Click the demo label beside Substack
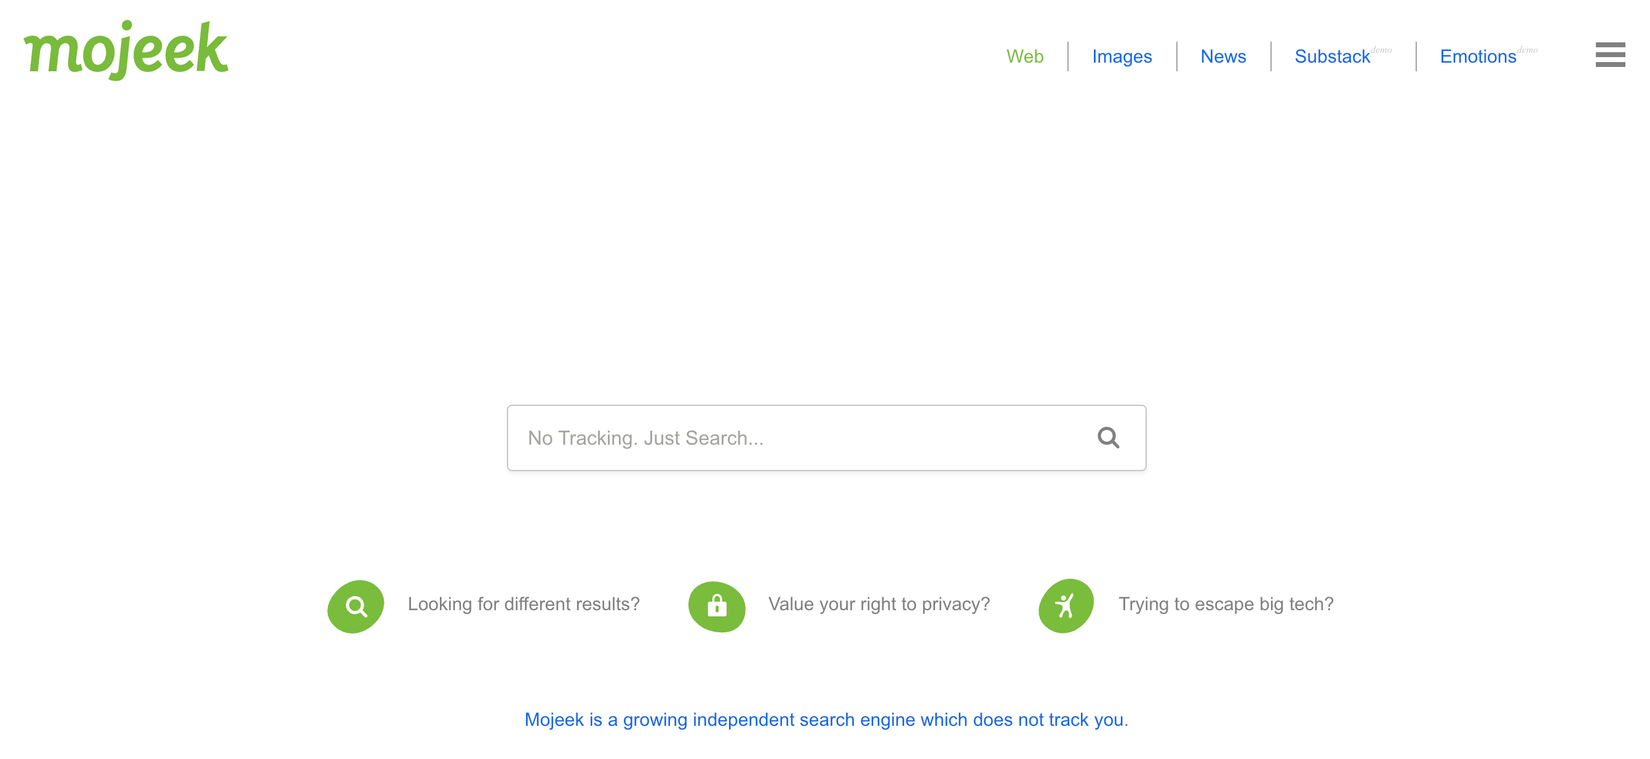 (1382, 49)
